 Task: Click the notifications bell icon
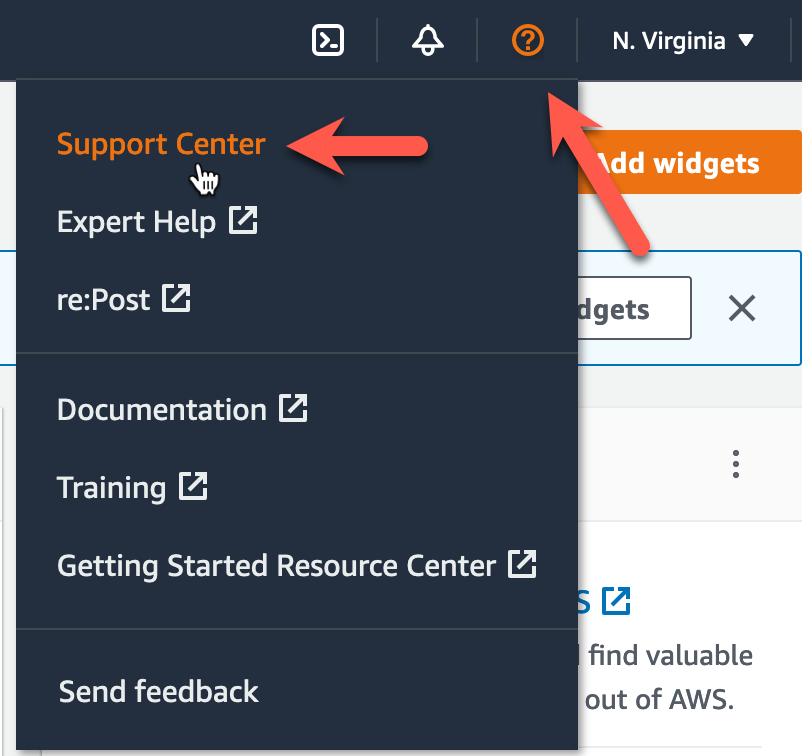[x=428, y=41]
